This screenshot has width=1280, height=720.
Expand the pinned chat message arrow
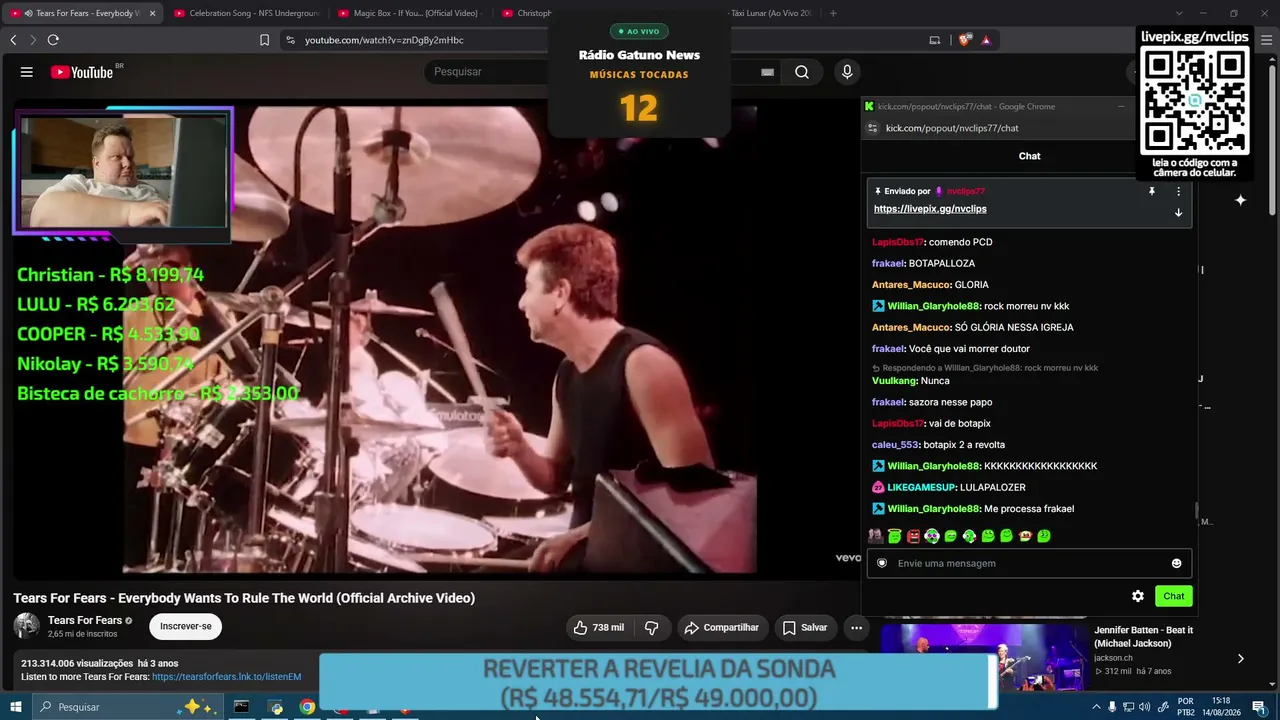pyautogui.click(x=1178, y=213)
